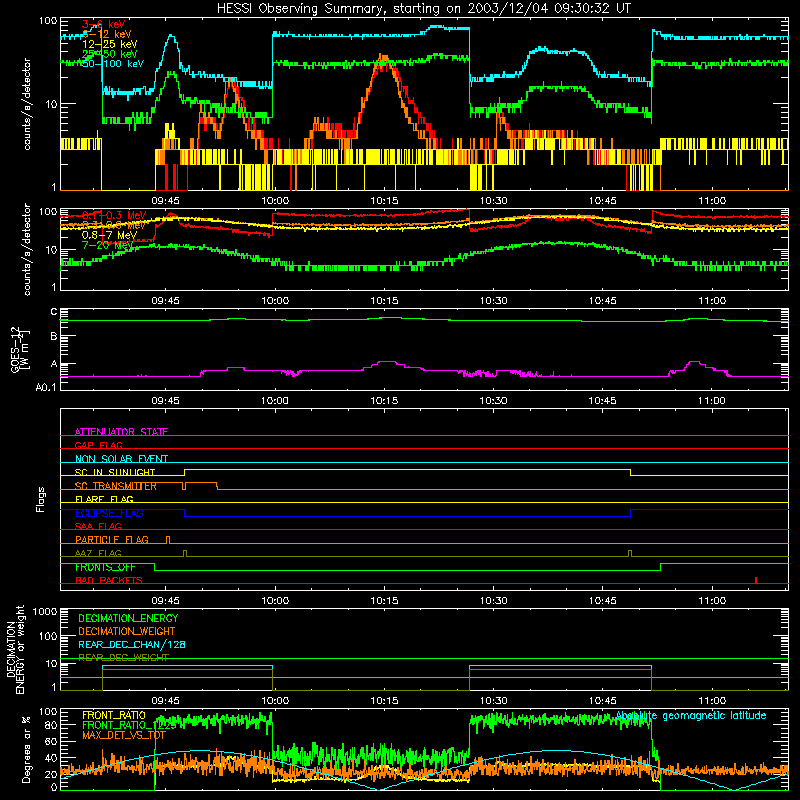
Task: Click the HESSI Observing Summary title
Action: (x=423, y=9)
